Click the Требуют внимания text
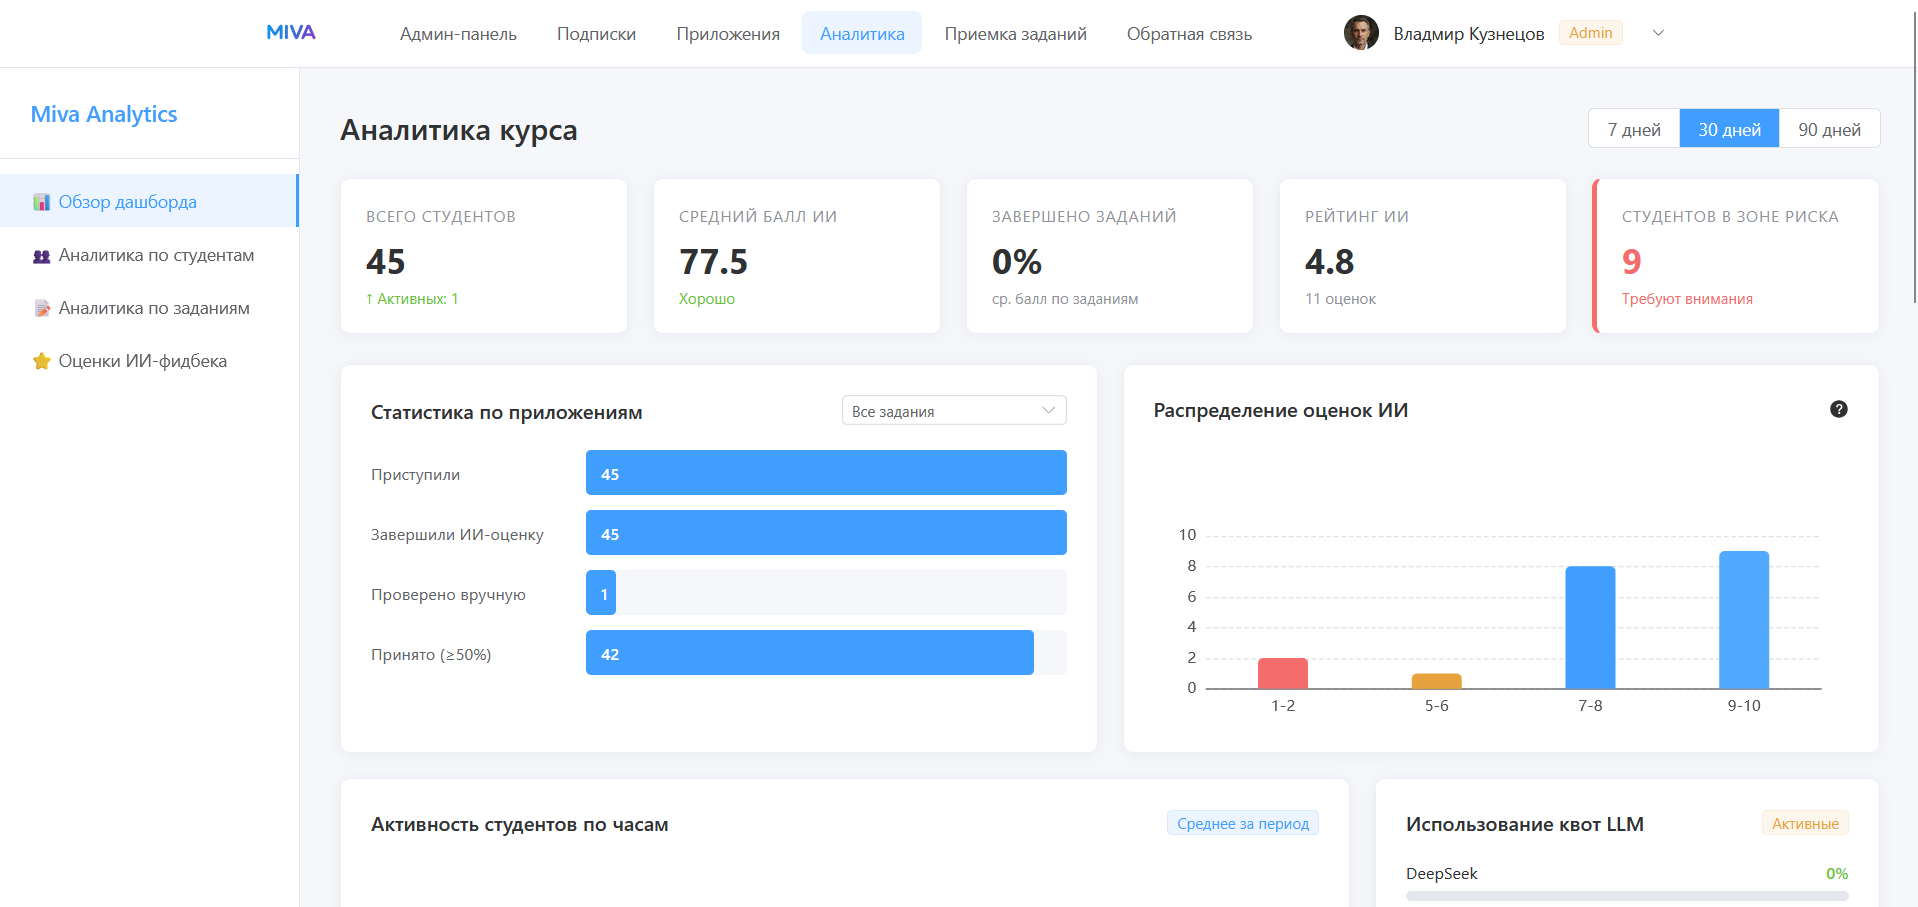 (x=1687, y=299)
